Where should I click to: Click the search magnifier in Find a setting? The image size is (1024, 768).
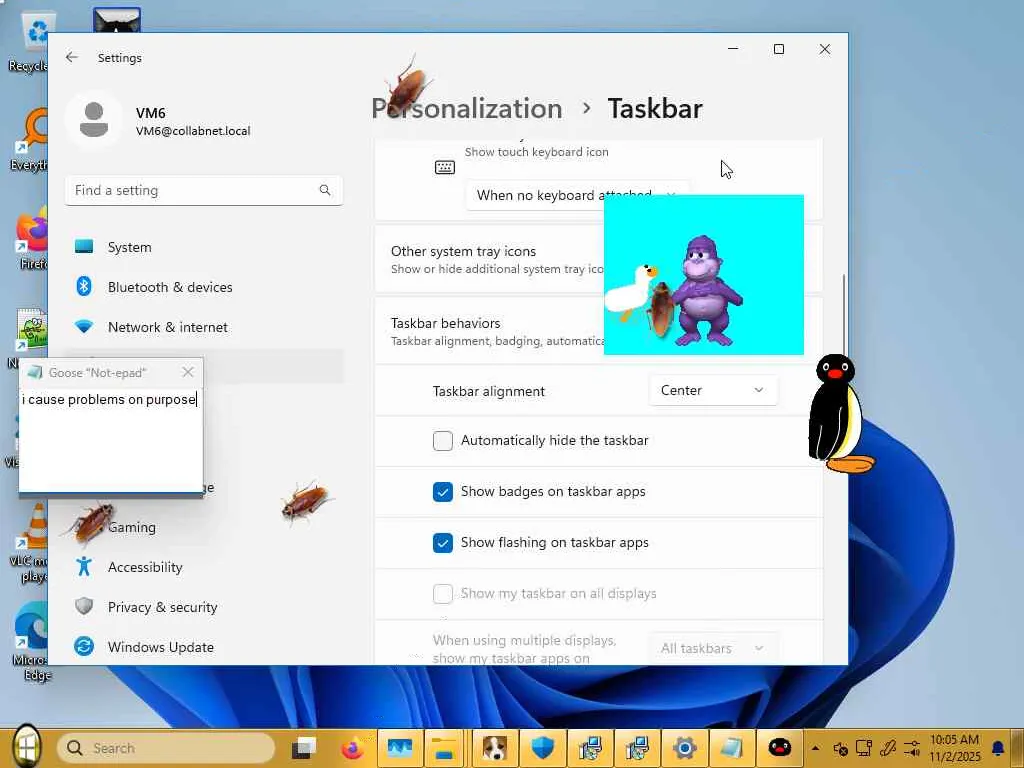[x=325, y=190]
